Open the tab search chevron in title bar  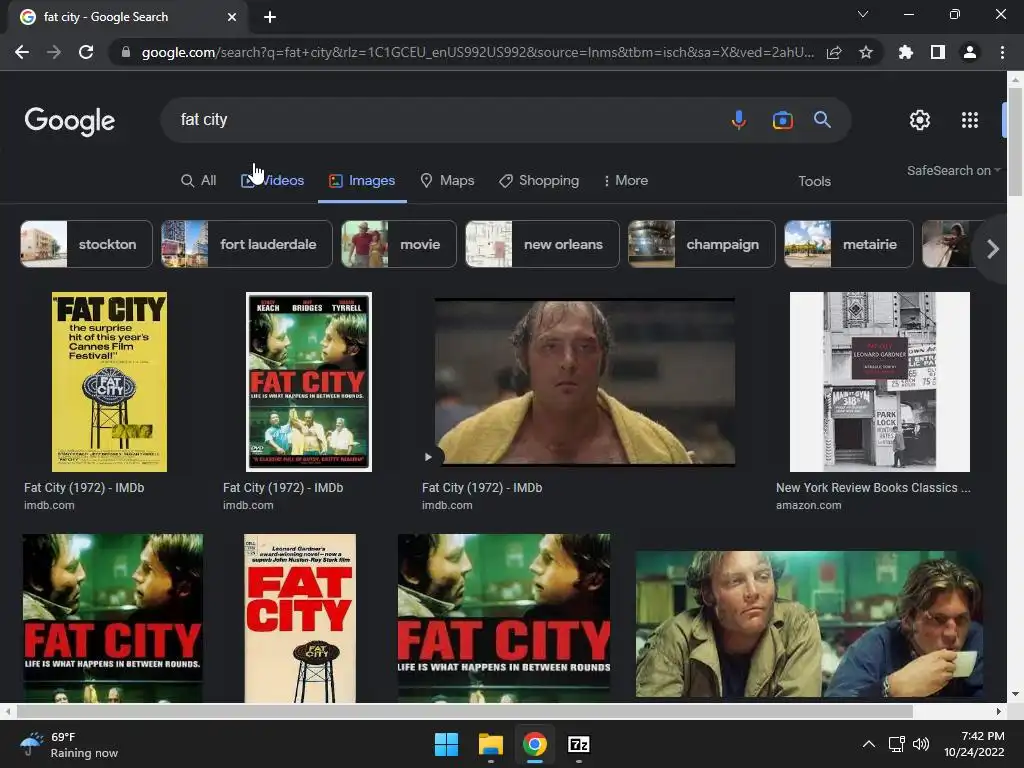[863, 14]
